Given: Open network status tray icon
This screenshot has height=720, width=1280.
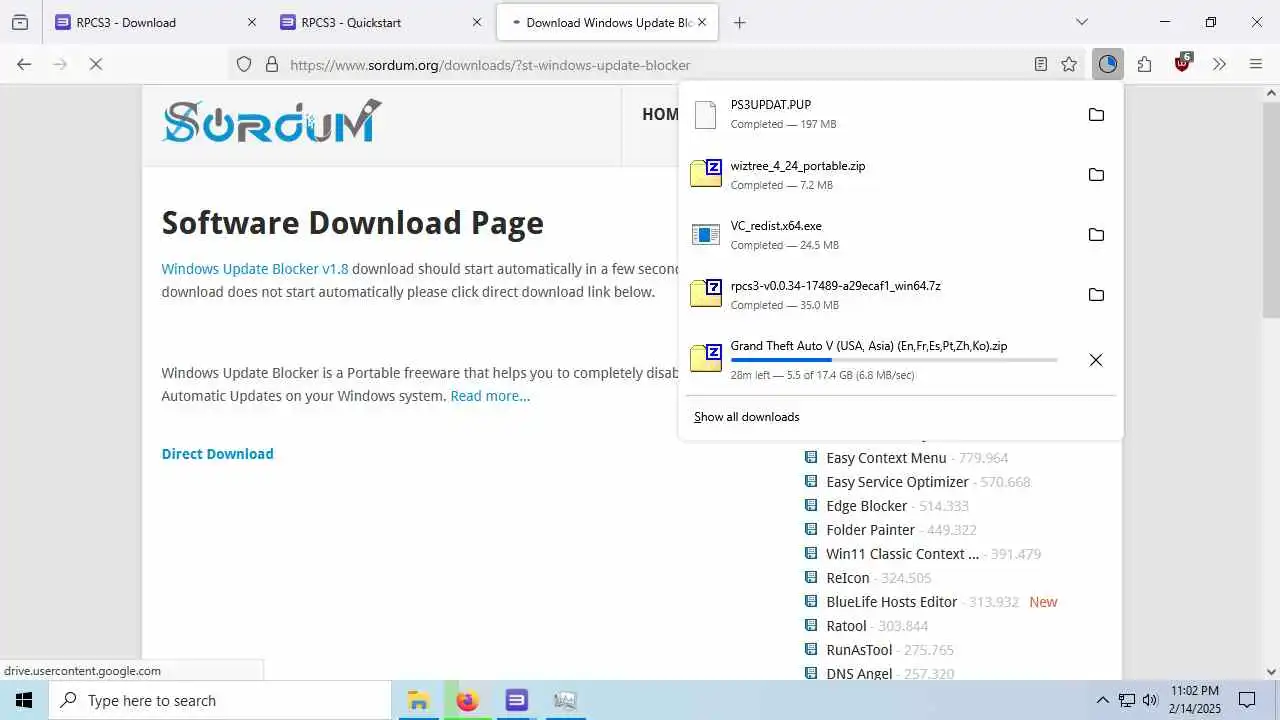Looking at the screenshot, I should click(1127, 700).
